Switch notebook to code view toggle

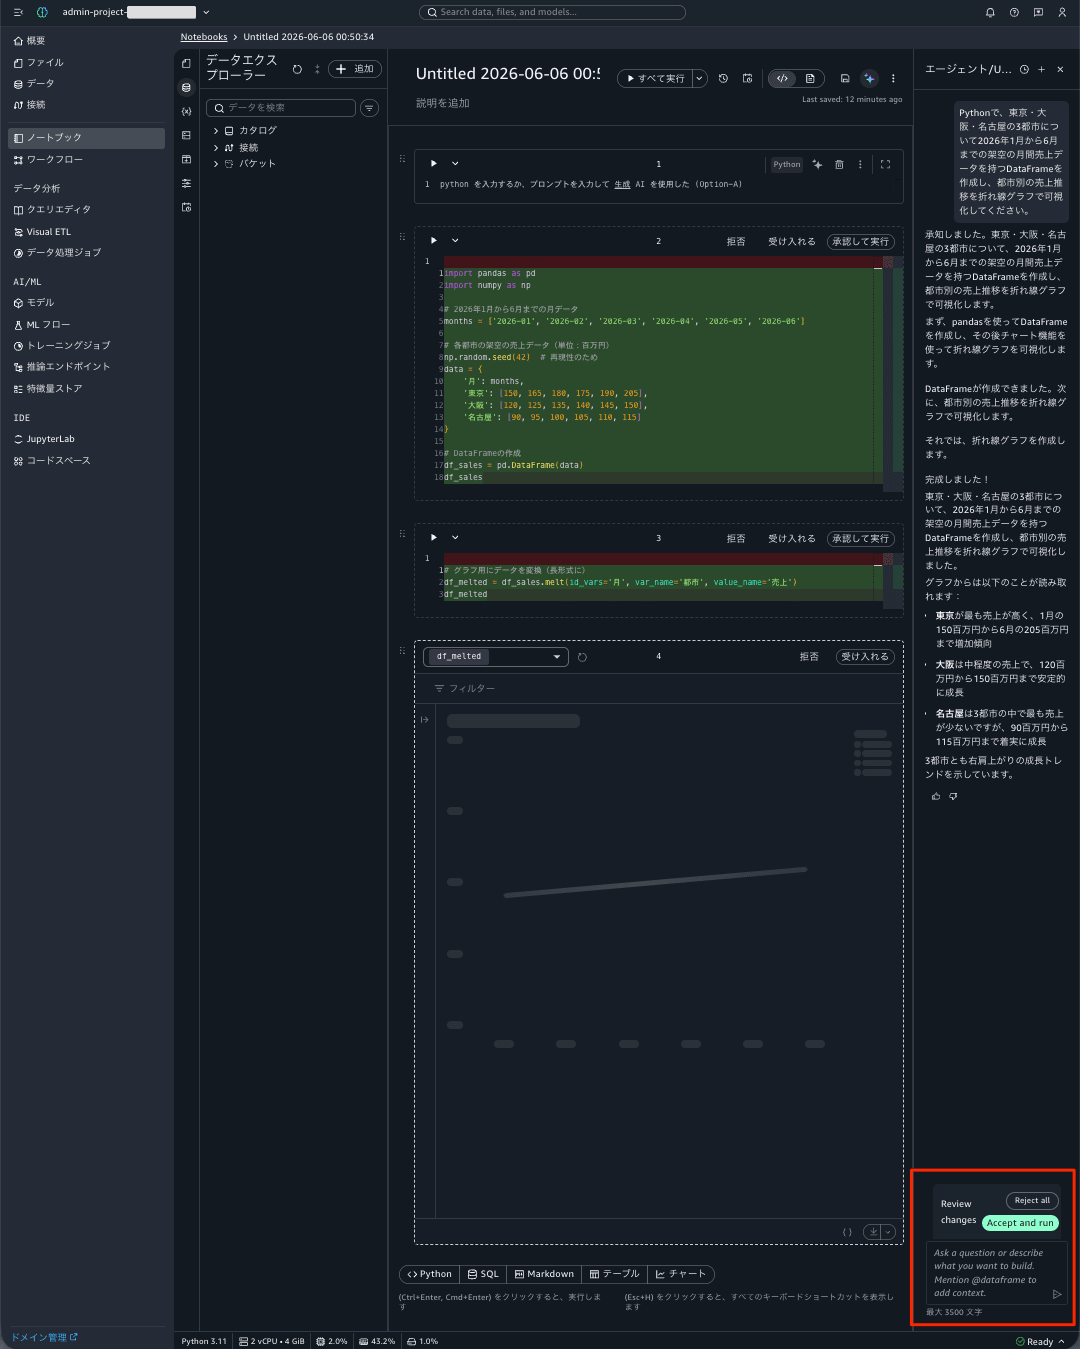click(x=783, y=78)
